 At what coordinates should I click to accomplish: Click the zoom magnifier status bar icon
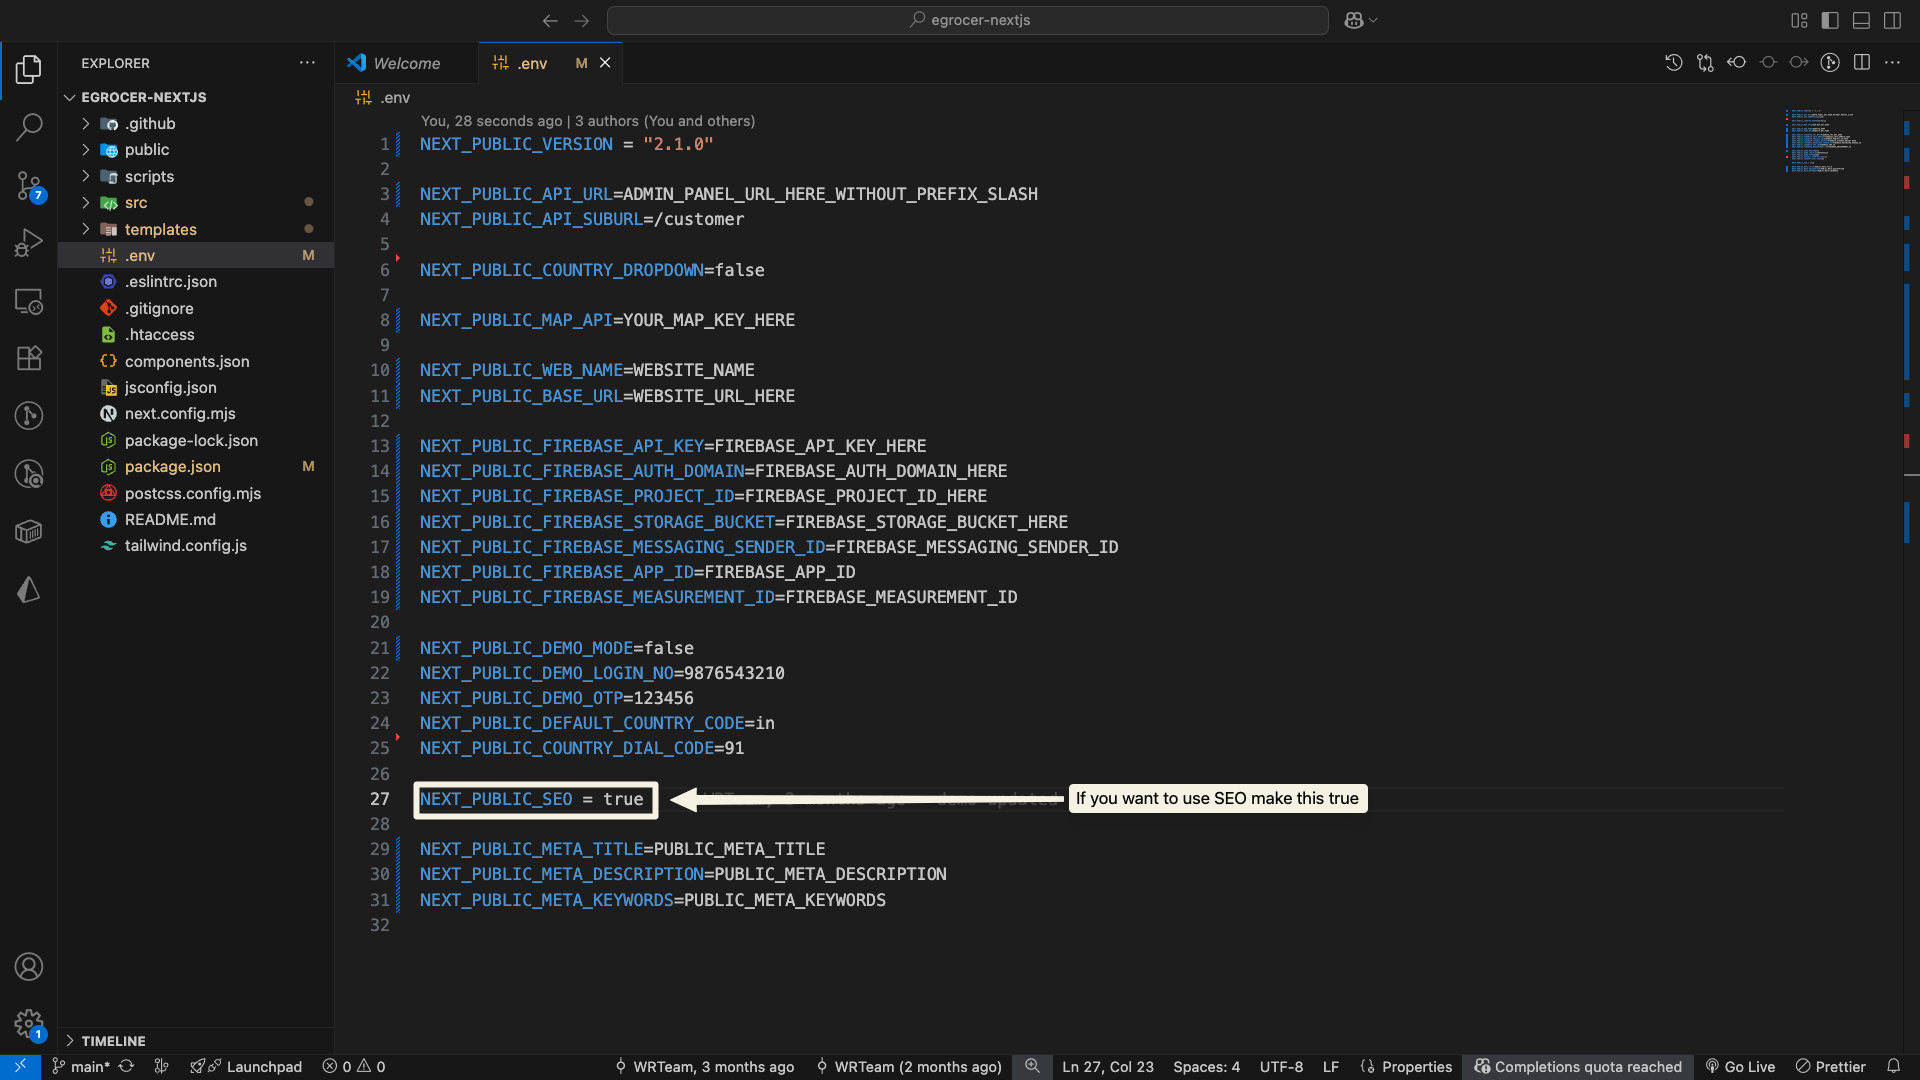point(1032,1067)
